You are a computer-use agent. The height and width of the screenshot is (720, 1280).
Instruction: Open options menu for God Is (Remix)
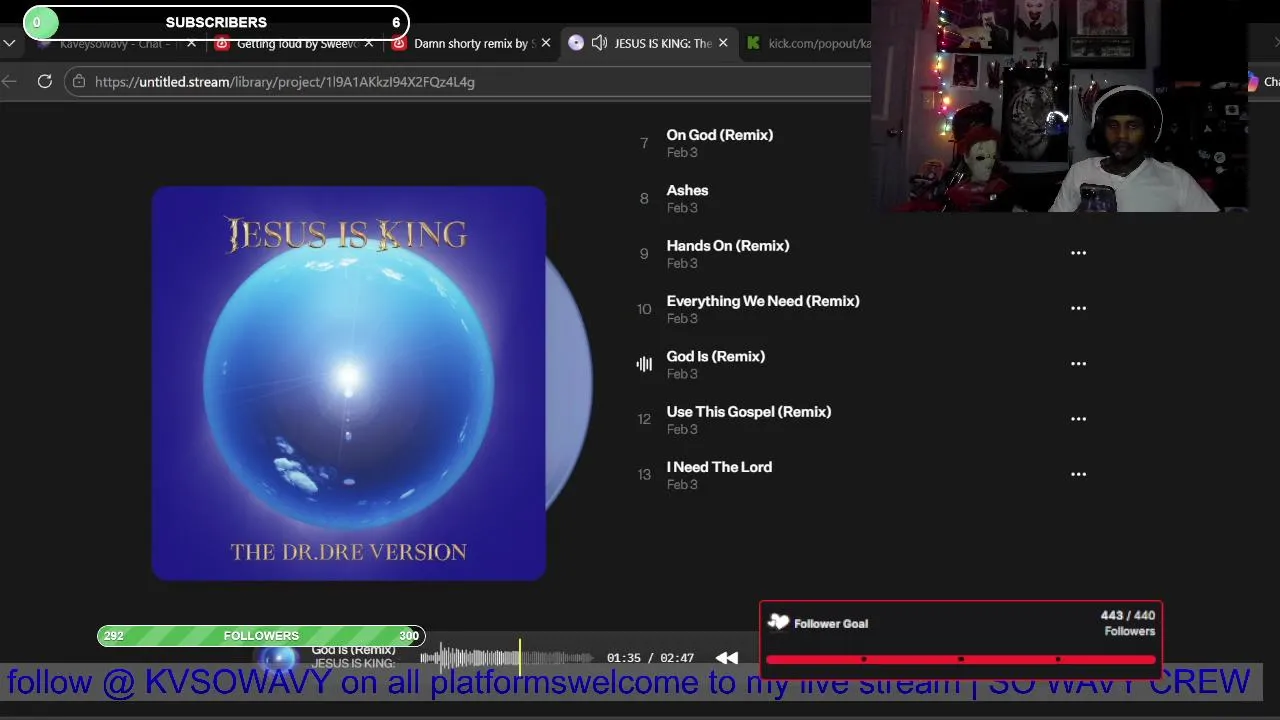click(x=1078, y=364)
